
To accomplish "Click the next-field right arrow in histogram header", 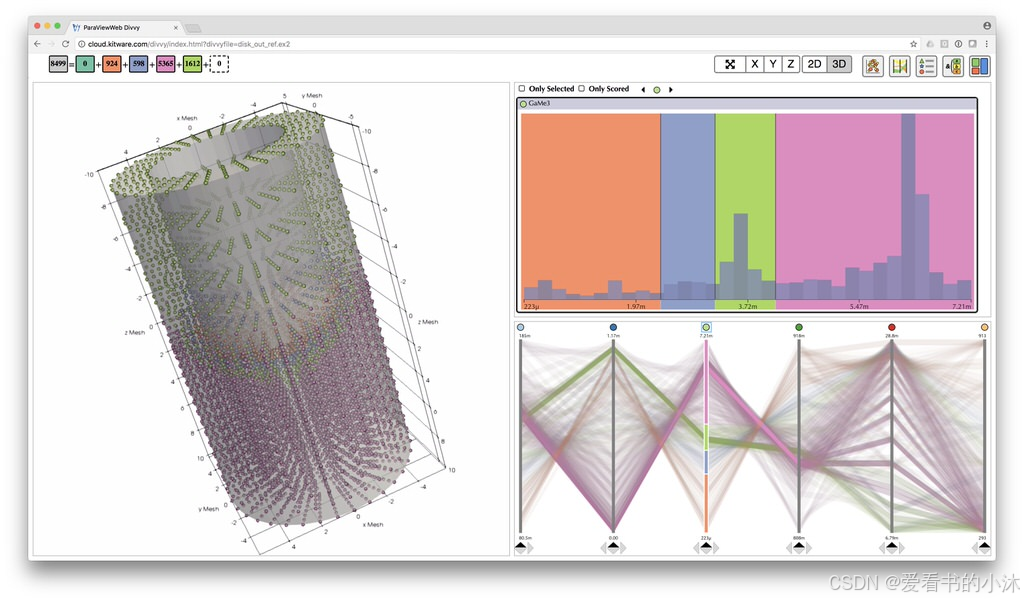I will 671,89.
